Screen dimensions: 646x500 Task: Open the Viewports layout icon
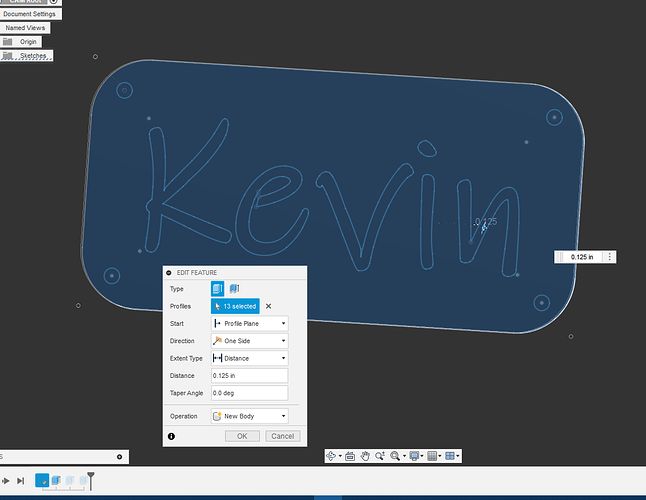coord(450,456)
